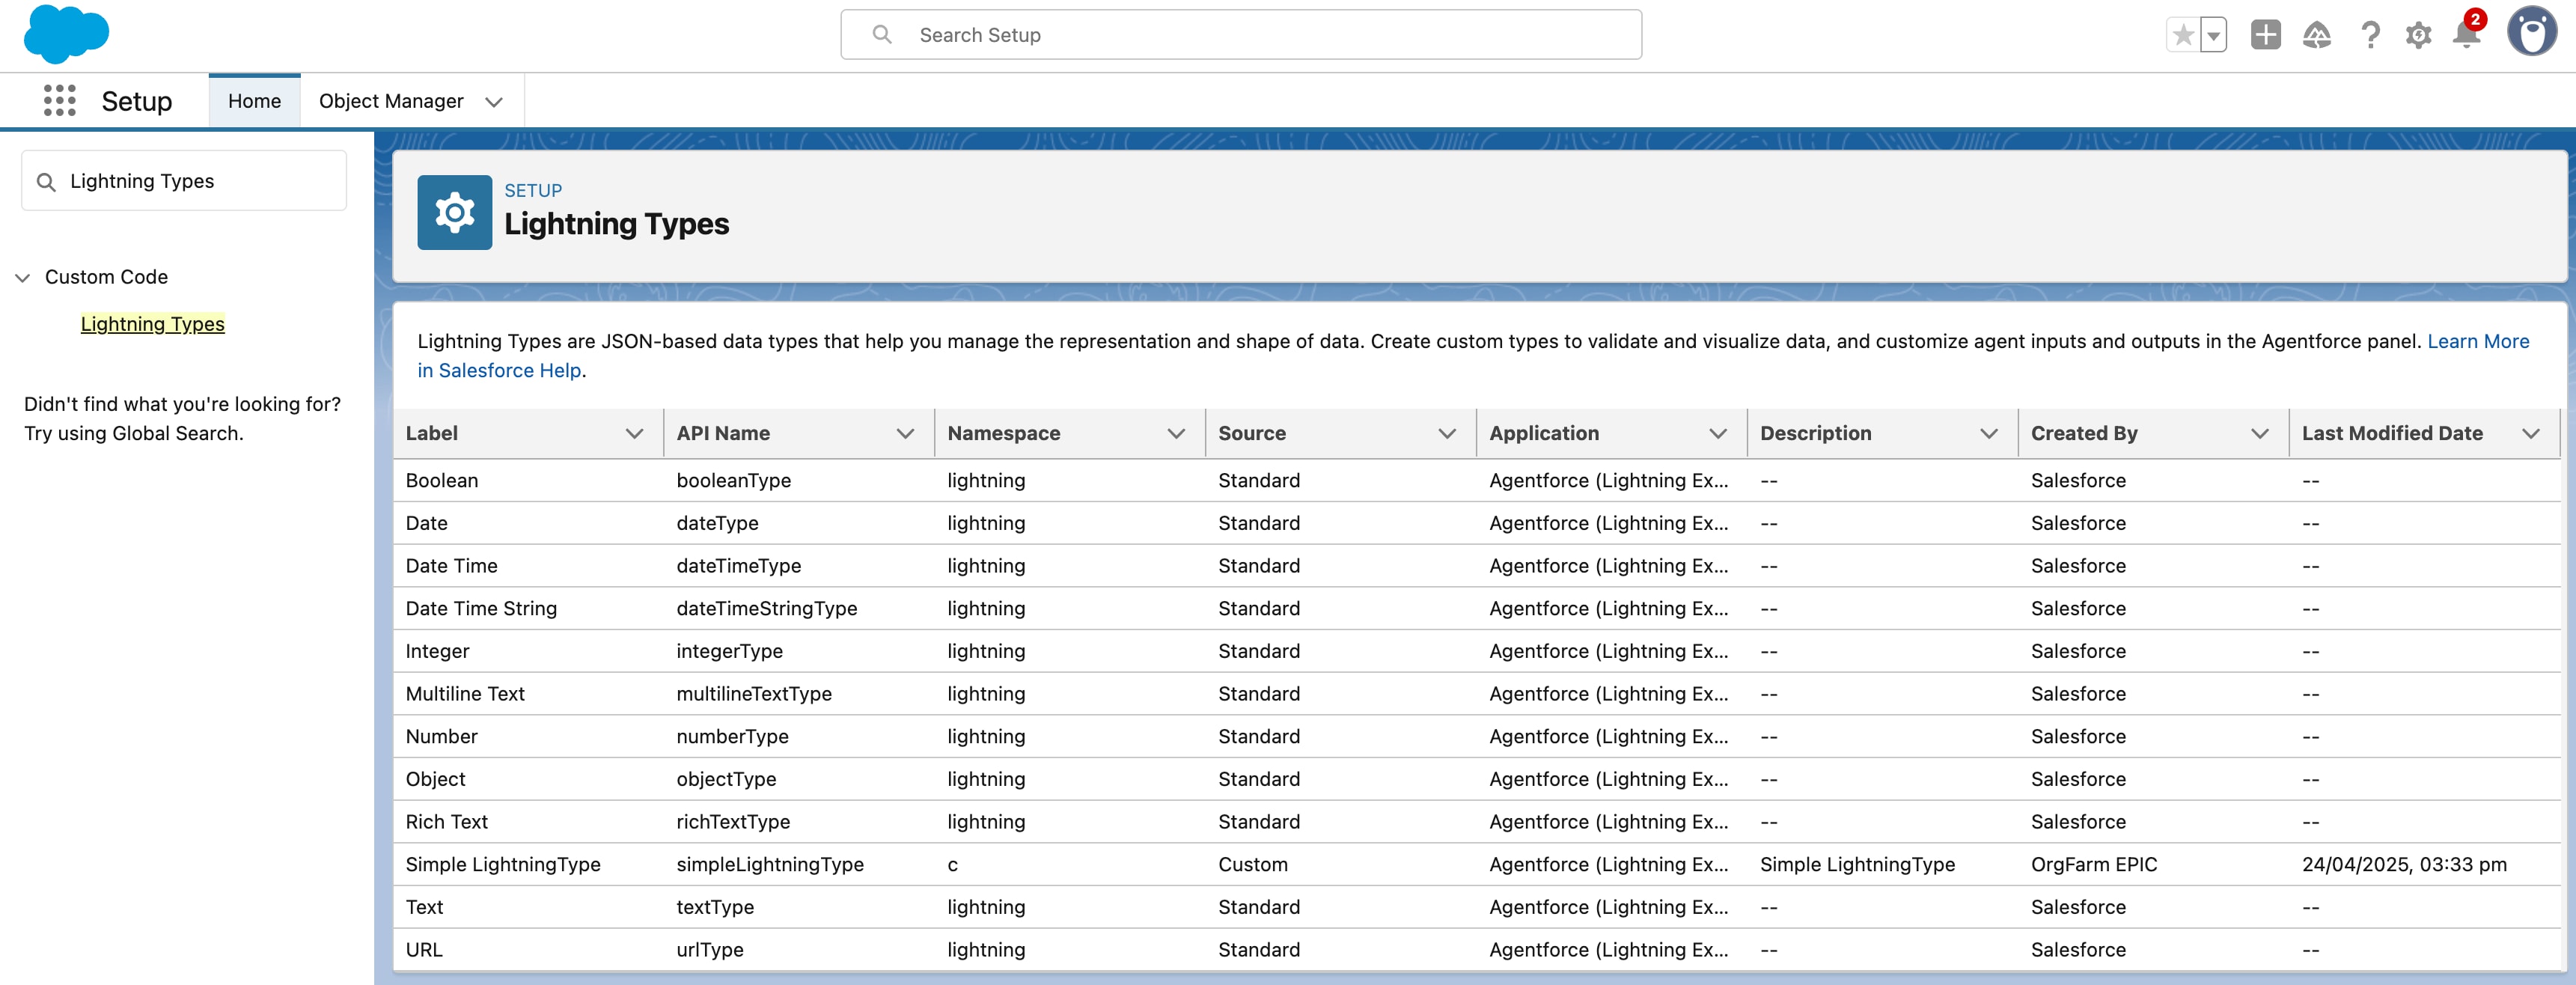Click the Quick Find search magnifier icon

click(46, 182)
